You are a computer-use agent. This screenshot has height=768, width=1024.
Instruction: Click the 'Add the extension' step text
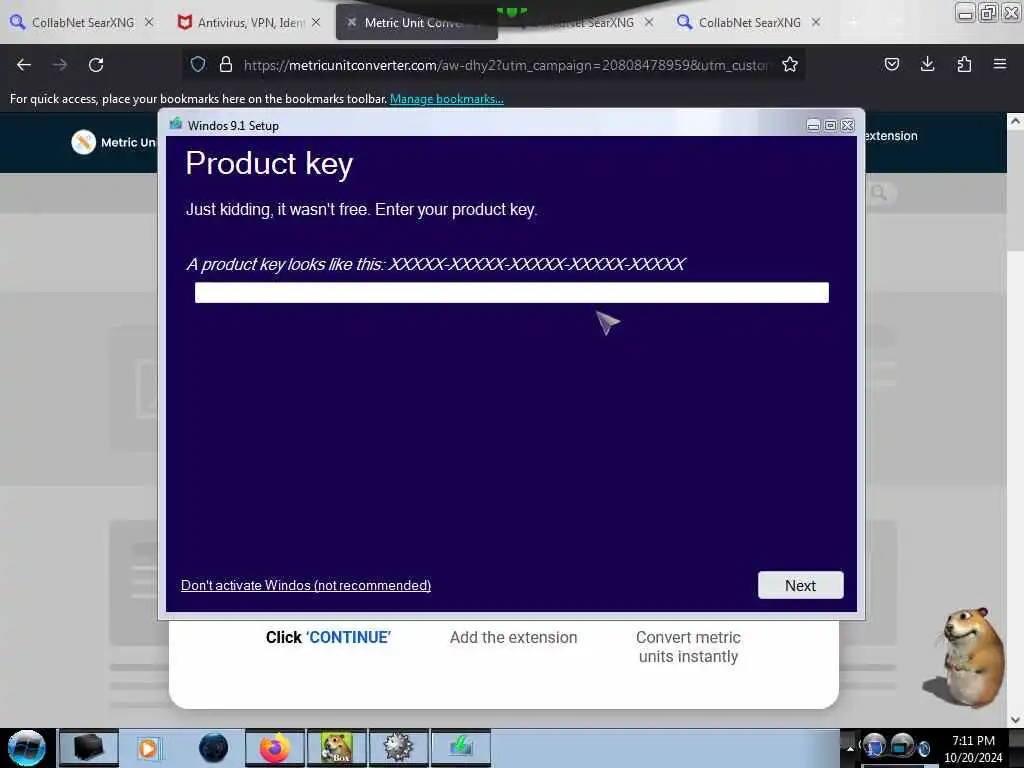click(513, 637)
